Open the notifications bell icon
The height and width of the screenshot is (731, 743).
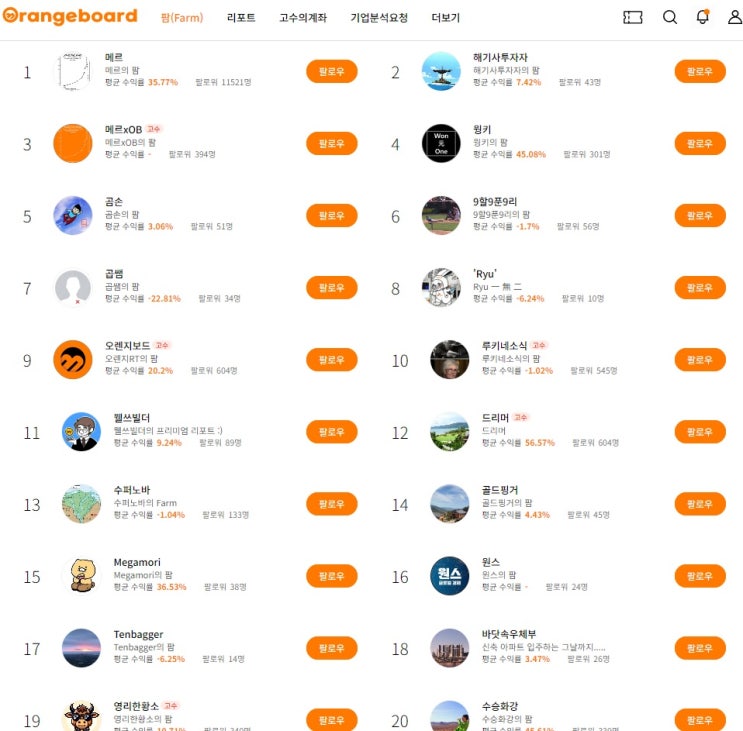[x=702, y=17]
